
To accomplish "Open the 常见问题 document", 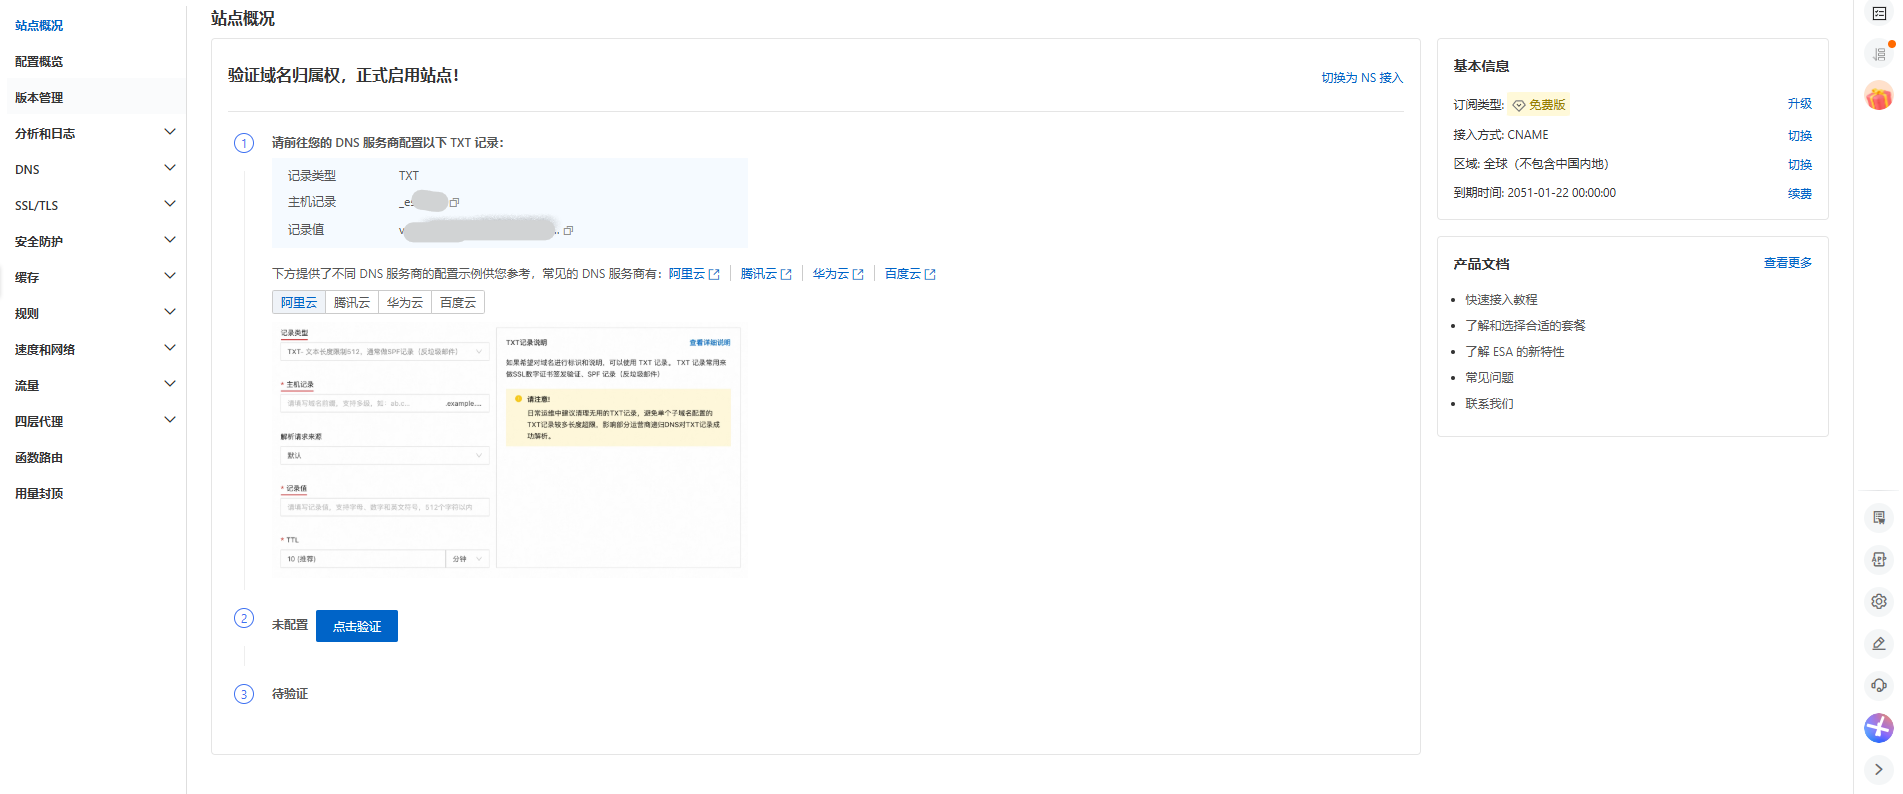I will pyautogui.click(x=1489, y=378).
